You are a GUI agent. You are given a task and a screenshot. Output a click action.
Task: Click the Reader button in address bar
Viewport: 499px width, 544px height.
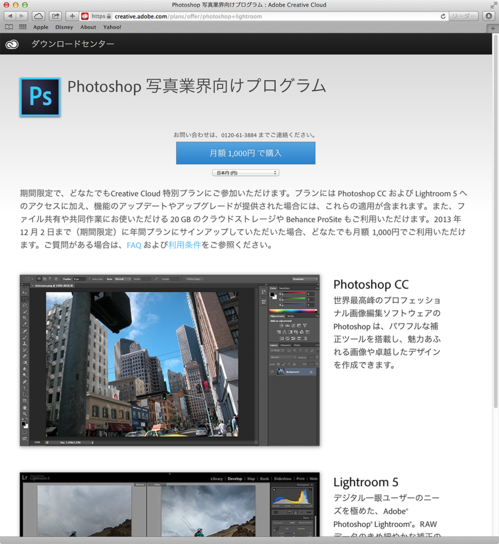(x=464, y=16)
